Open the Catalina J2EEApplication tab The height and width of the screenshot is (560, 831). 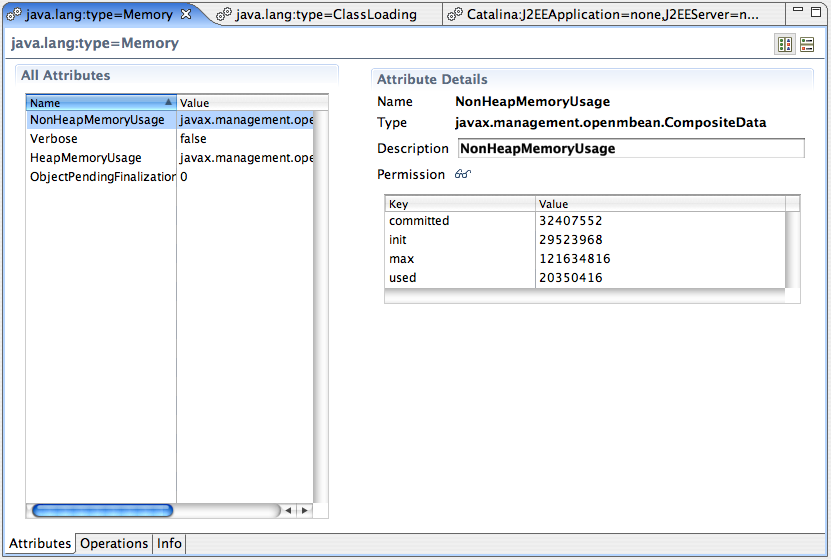click(612, 14)
